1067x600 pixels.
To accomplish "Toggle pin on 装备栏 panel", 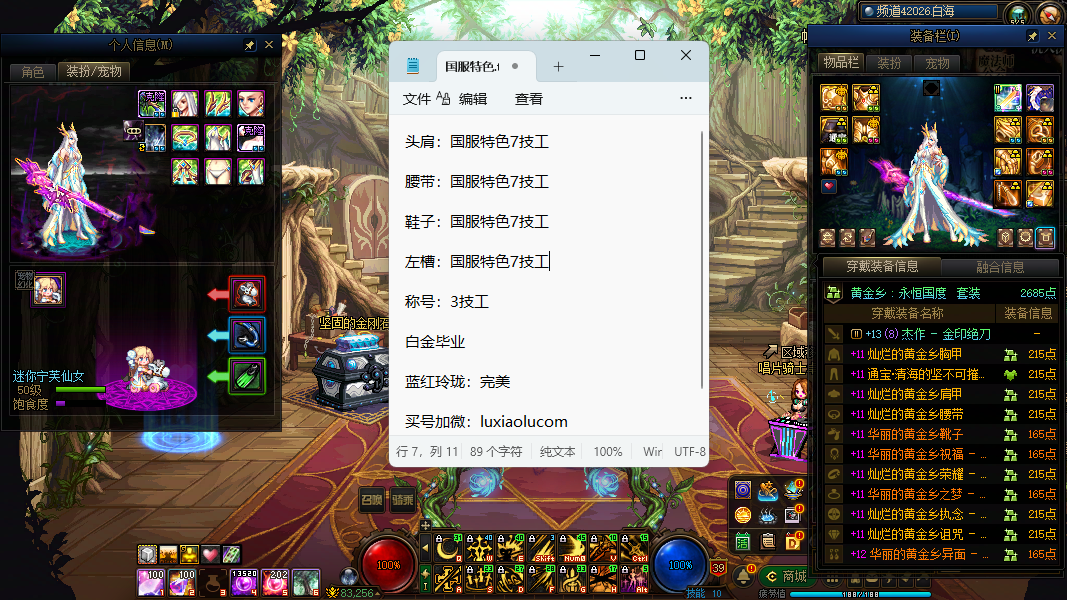I will tap(1032, 37).
